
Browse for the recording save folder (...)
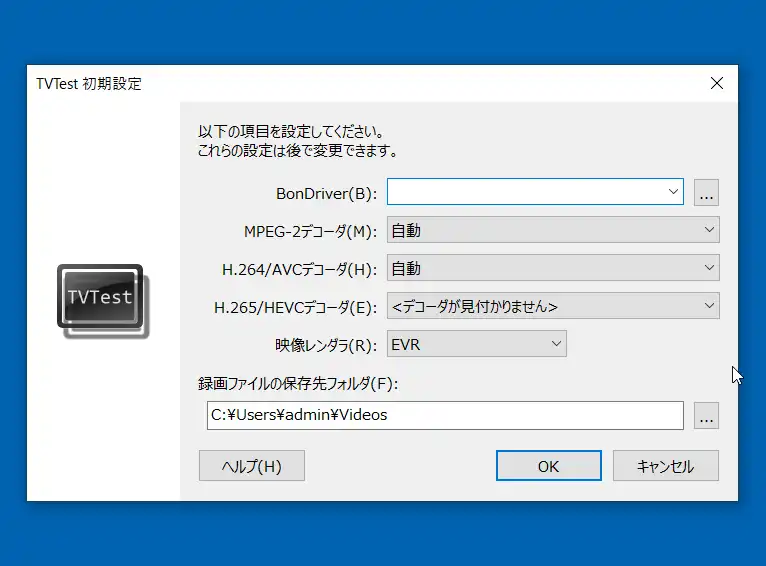[x=706, y=416]
